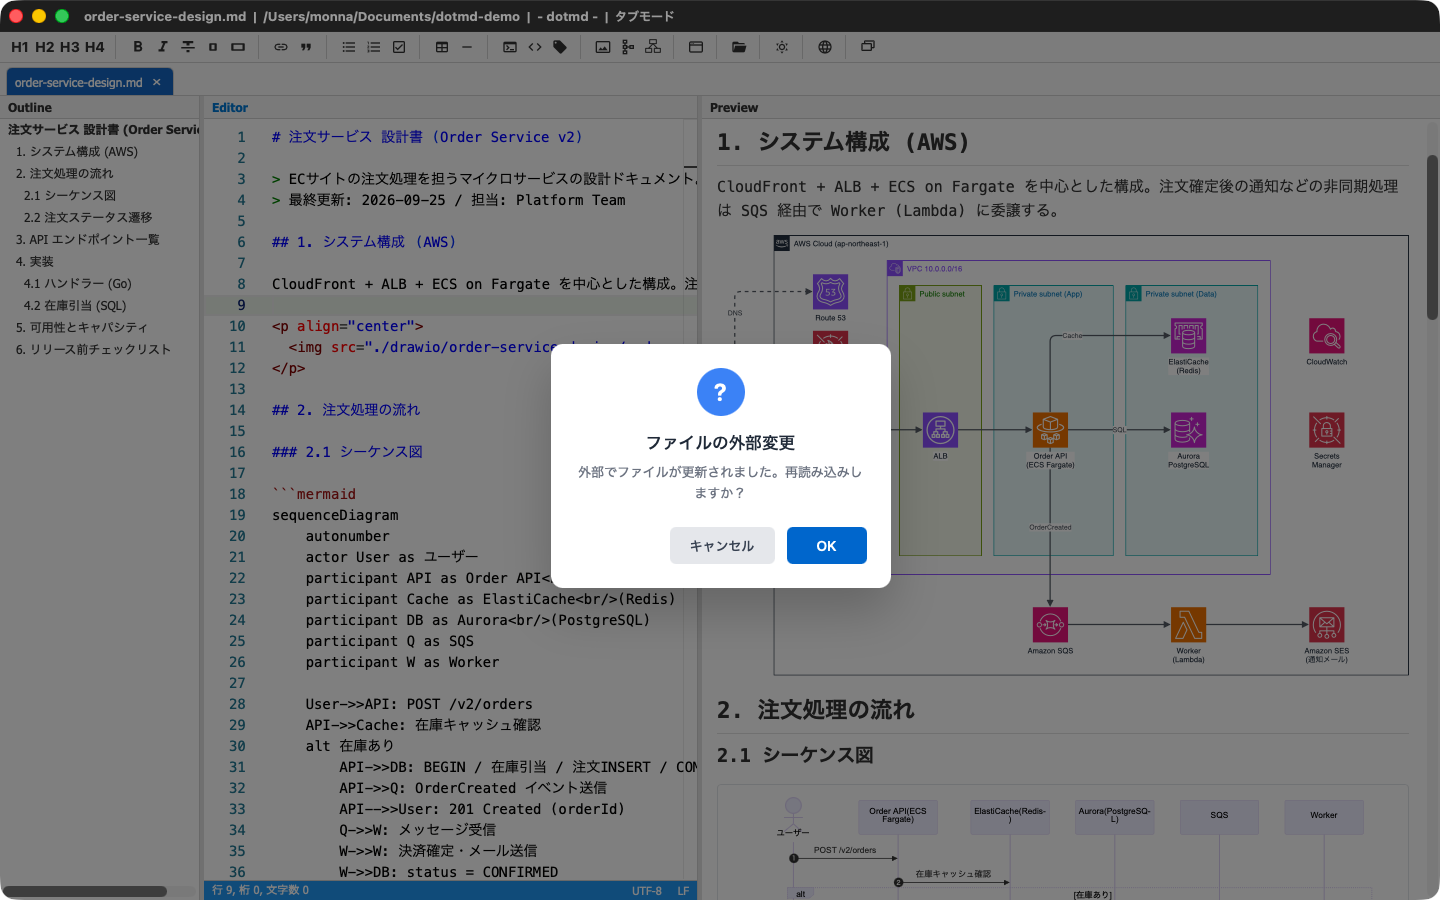Open a file with the folder icon
The image size is (1440, 900).
[x=739, y=47]
